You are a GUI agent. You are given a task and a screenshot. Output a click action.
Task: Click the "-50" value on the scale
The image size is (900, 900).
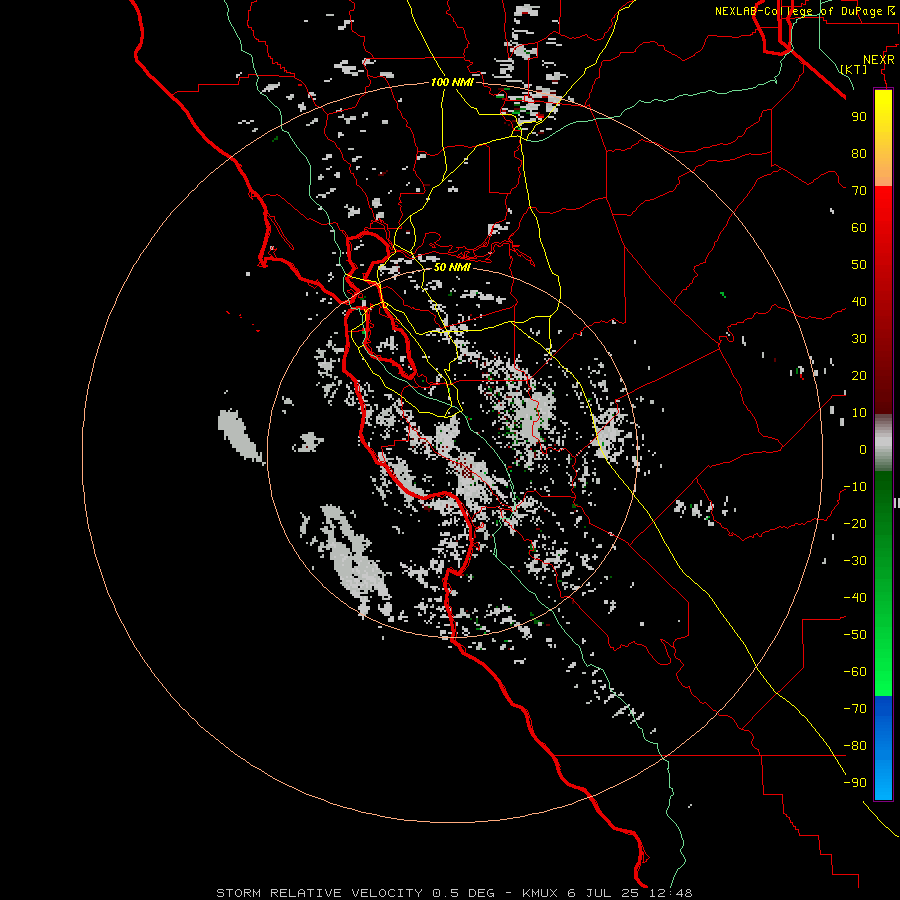click(x=855, y=635)
